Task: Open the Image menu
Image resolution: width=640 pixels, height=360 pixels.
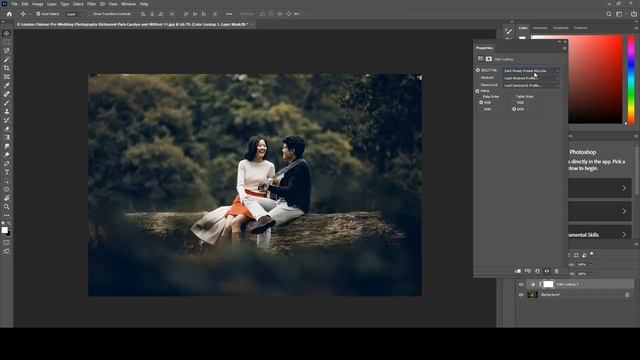Action: tap(38, 4)
